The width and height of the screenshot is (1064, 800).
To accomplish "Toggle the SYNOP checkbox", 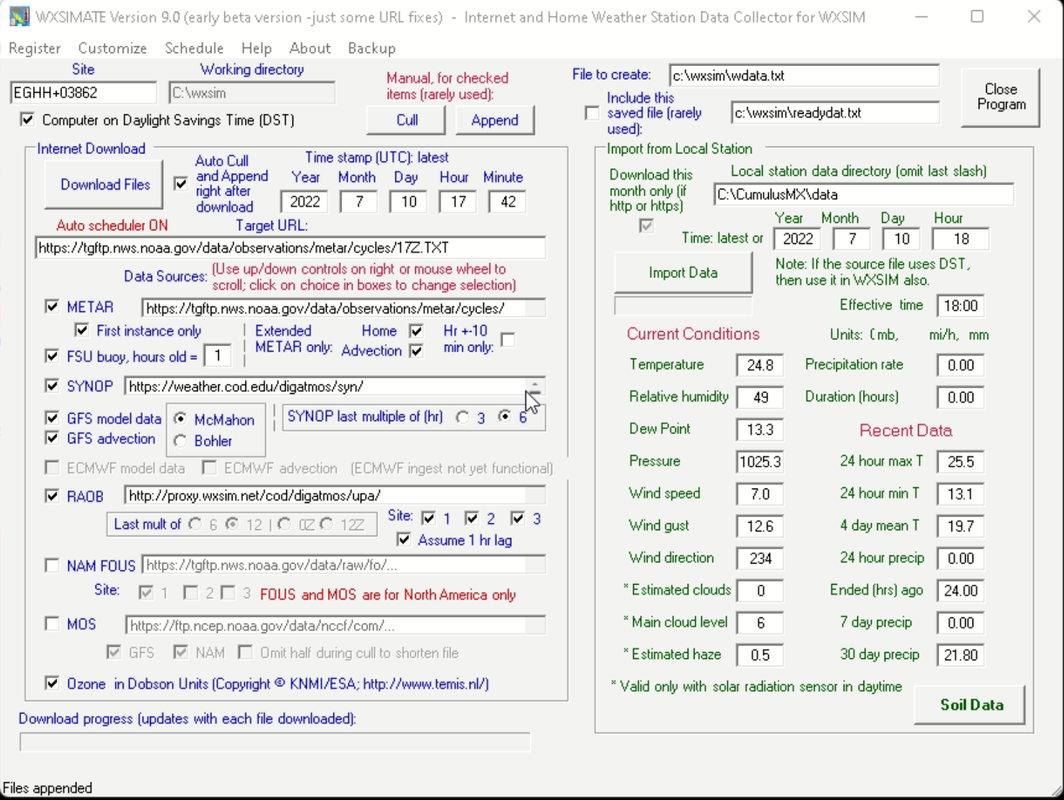I will (52, 385).
